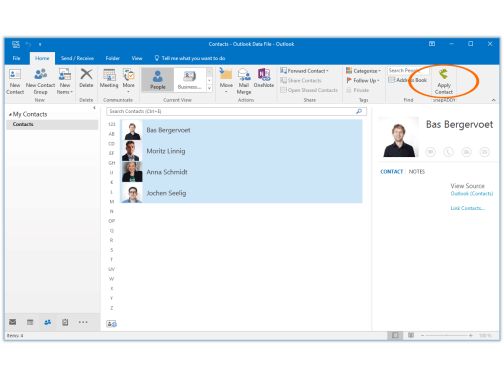Viewport: 504px width, 378px height.
Task: Open the New Items dropdown
Action: [65, 81]
